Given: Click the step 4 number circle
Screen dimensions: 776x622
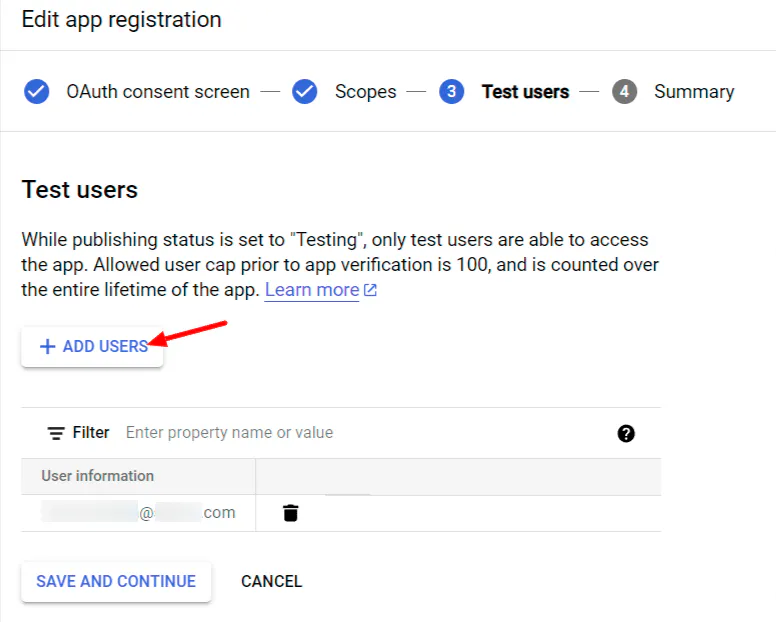Looking at the screenshot, I should [624, 92].
